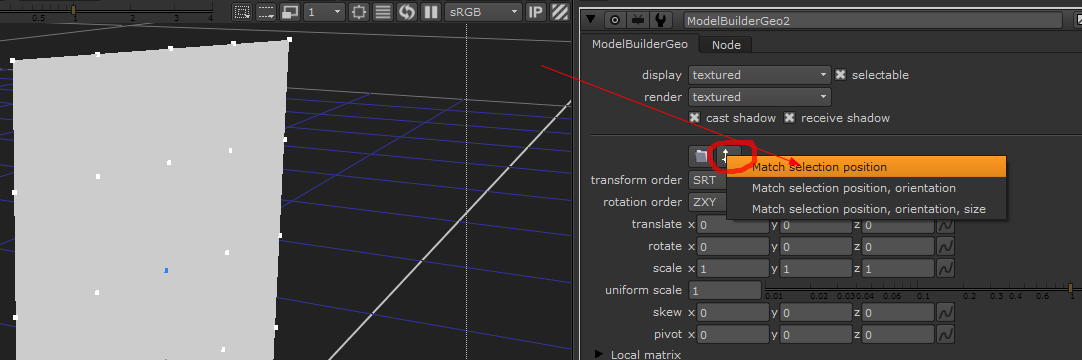The image size is (1082, 360).
Task: Open the sRGB colorspace dropdown
Action: click(483, 12)
